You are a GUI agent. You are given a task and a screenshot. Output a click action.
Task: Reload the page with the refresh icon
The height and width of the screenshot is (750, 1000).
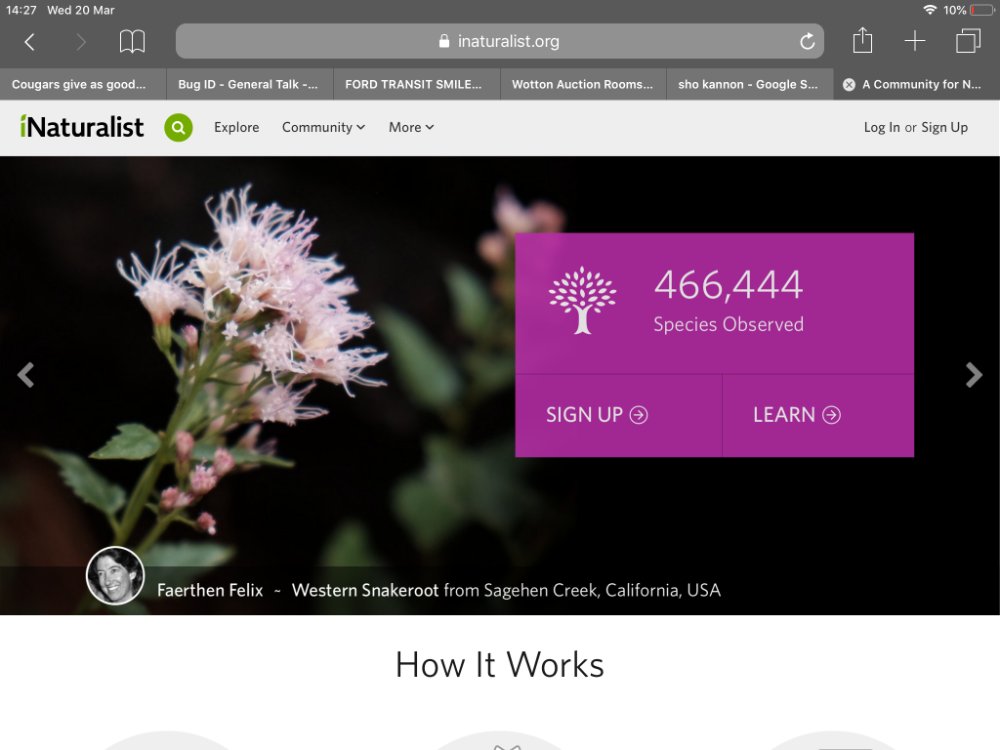pyautogui.click(x=807, y=41)
